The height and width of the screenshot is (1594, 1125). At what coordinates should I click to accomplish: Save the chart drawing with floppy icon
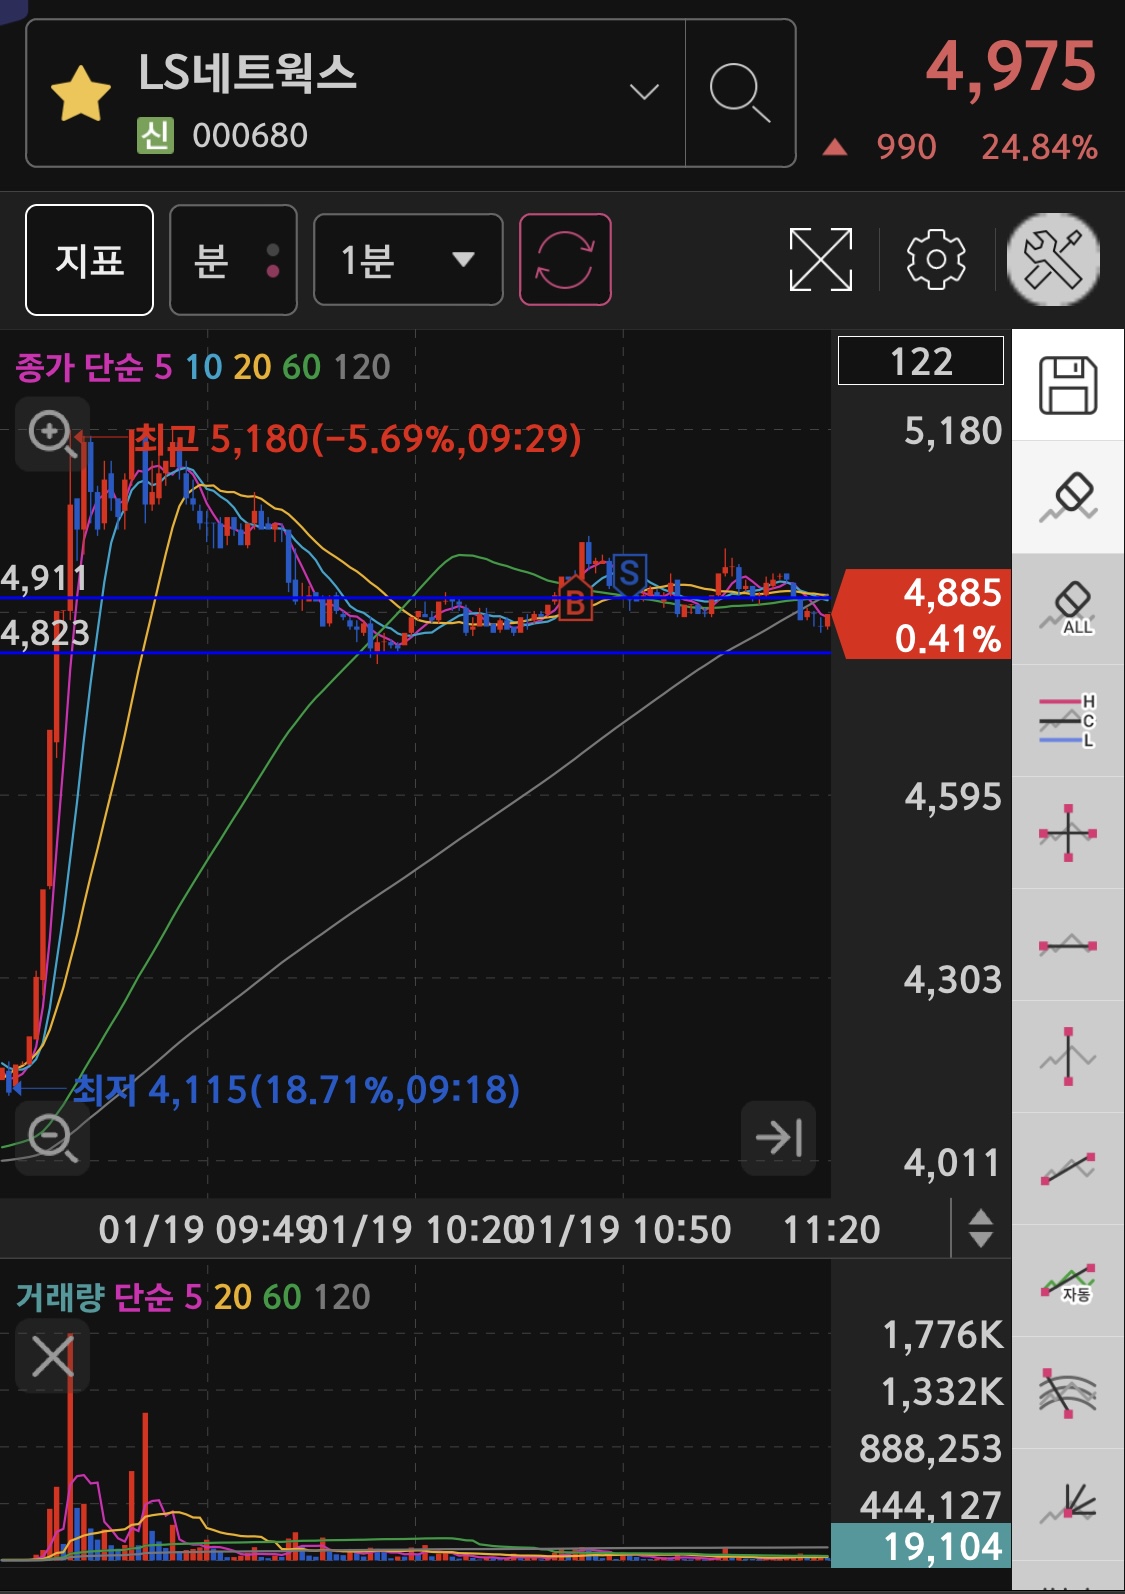click(x=1068, y=385)
